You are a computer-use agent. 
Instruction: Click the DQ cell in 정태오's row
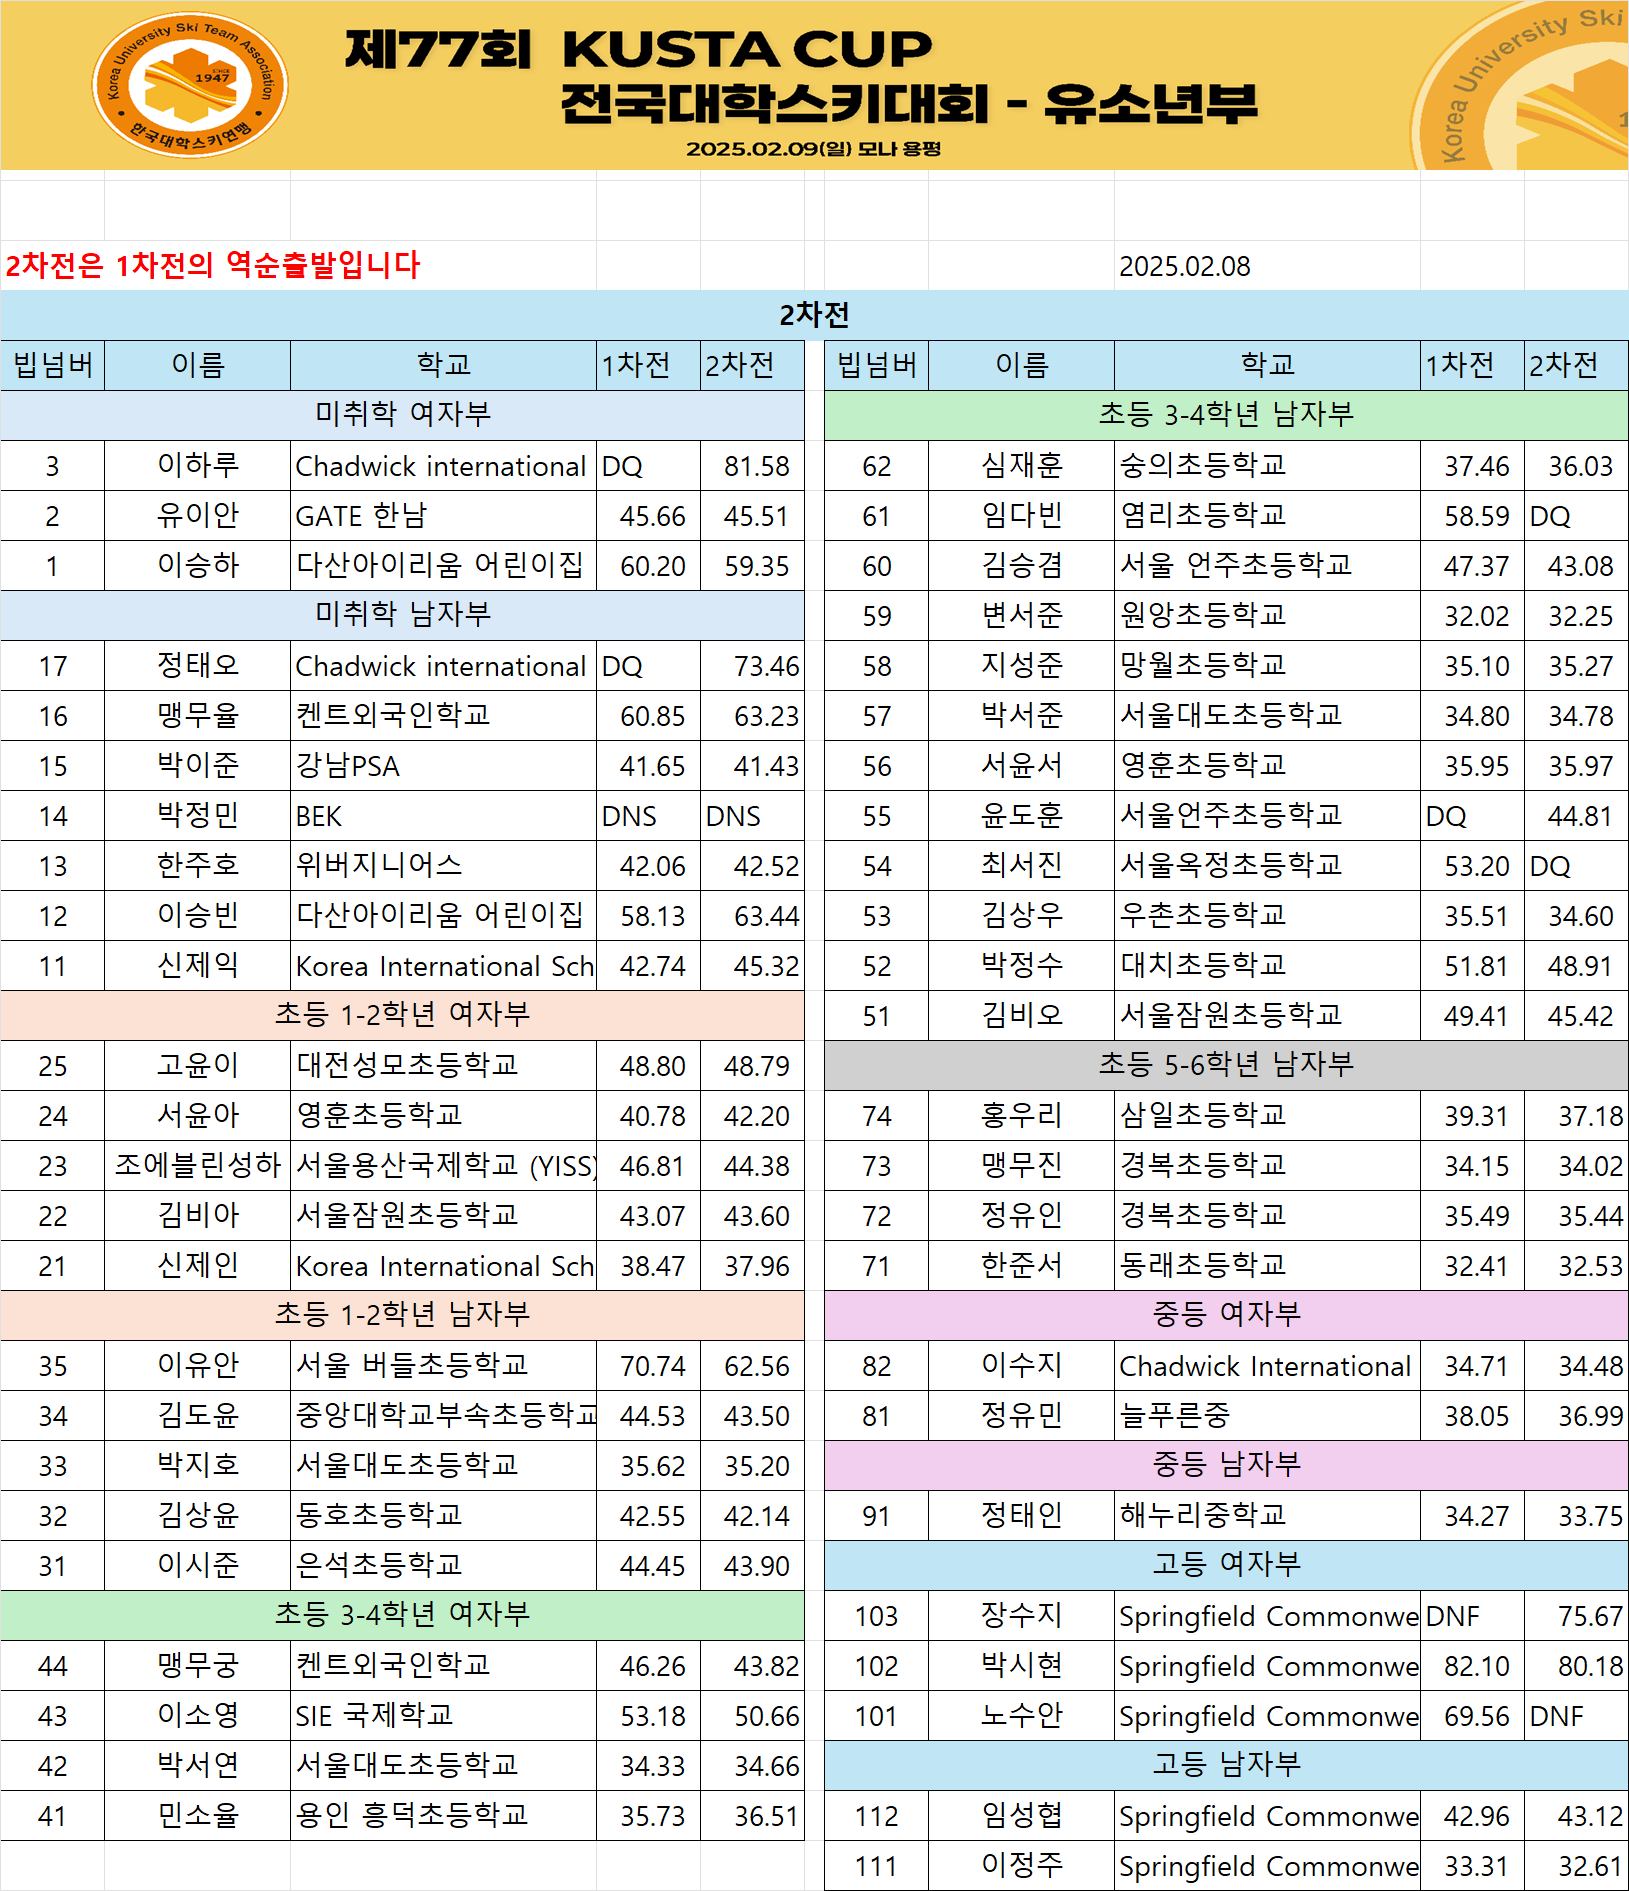(648, 665)
